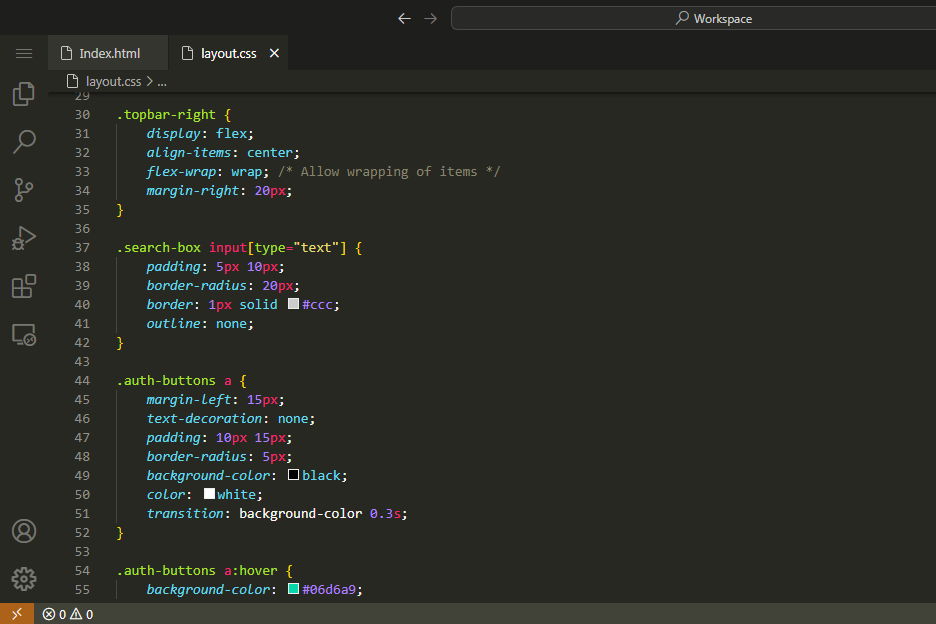Open the Source Control view
The height and width of the screenshot is (624, 936).
point(24,190)
